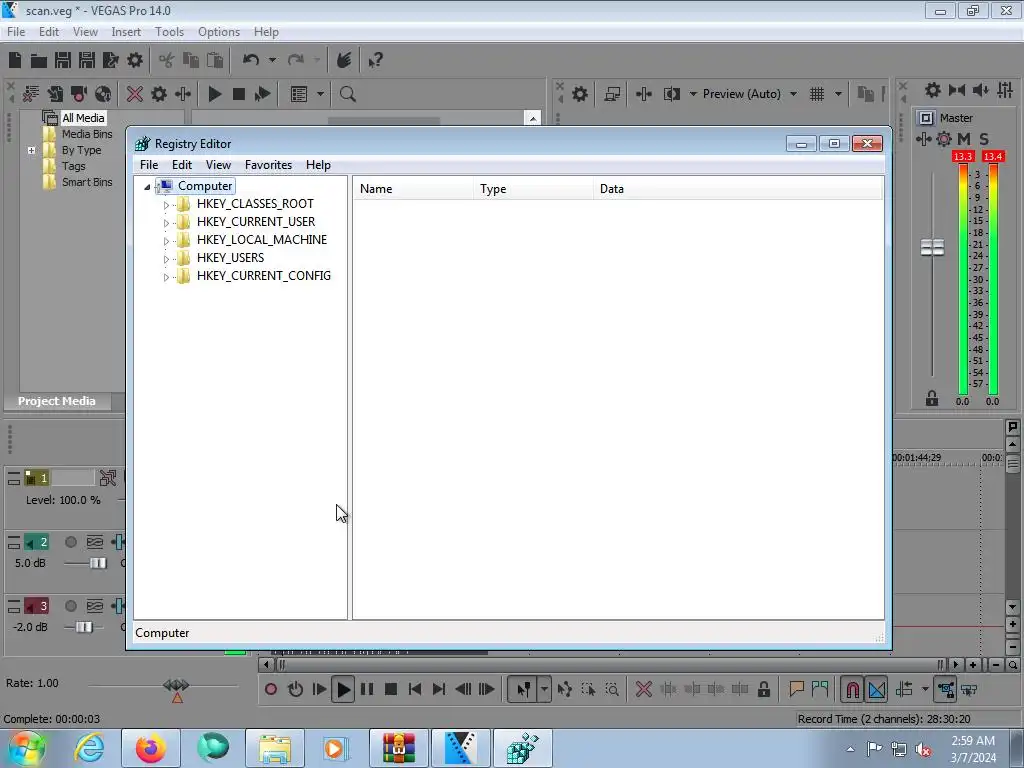1024x768 pixels.
Task: Click track 3 Arm for Record button
Action: pos(71,606)
